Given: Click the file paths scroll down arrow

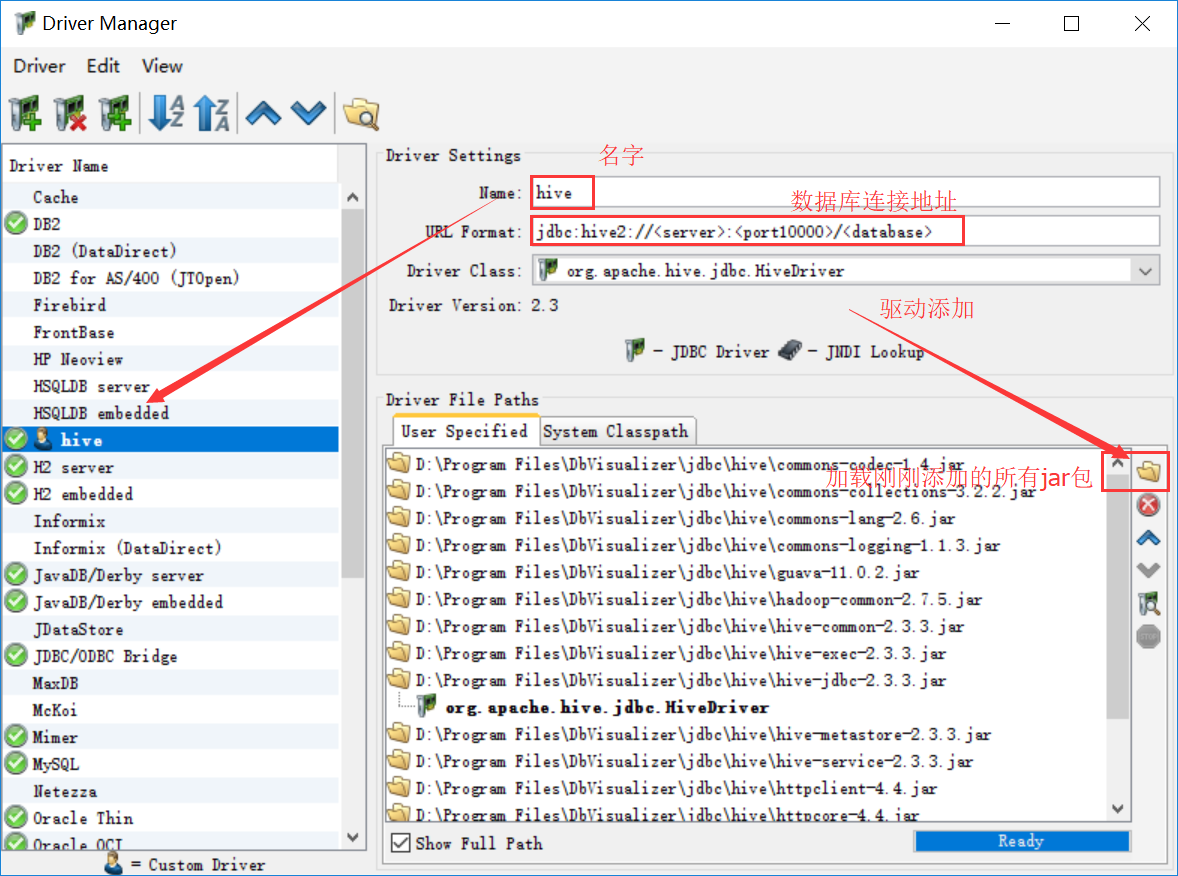Looking at the screenshot, I should point(1118,808).
